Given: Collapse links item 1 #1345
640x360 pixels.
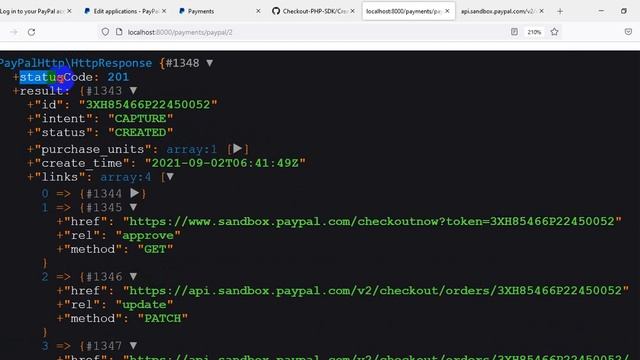Looking at the screenshot, I should [133, 207].
